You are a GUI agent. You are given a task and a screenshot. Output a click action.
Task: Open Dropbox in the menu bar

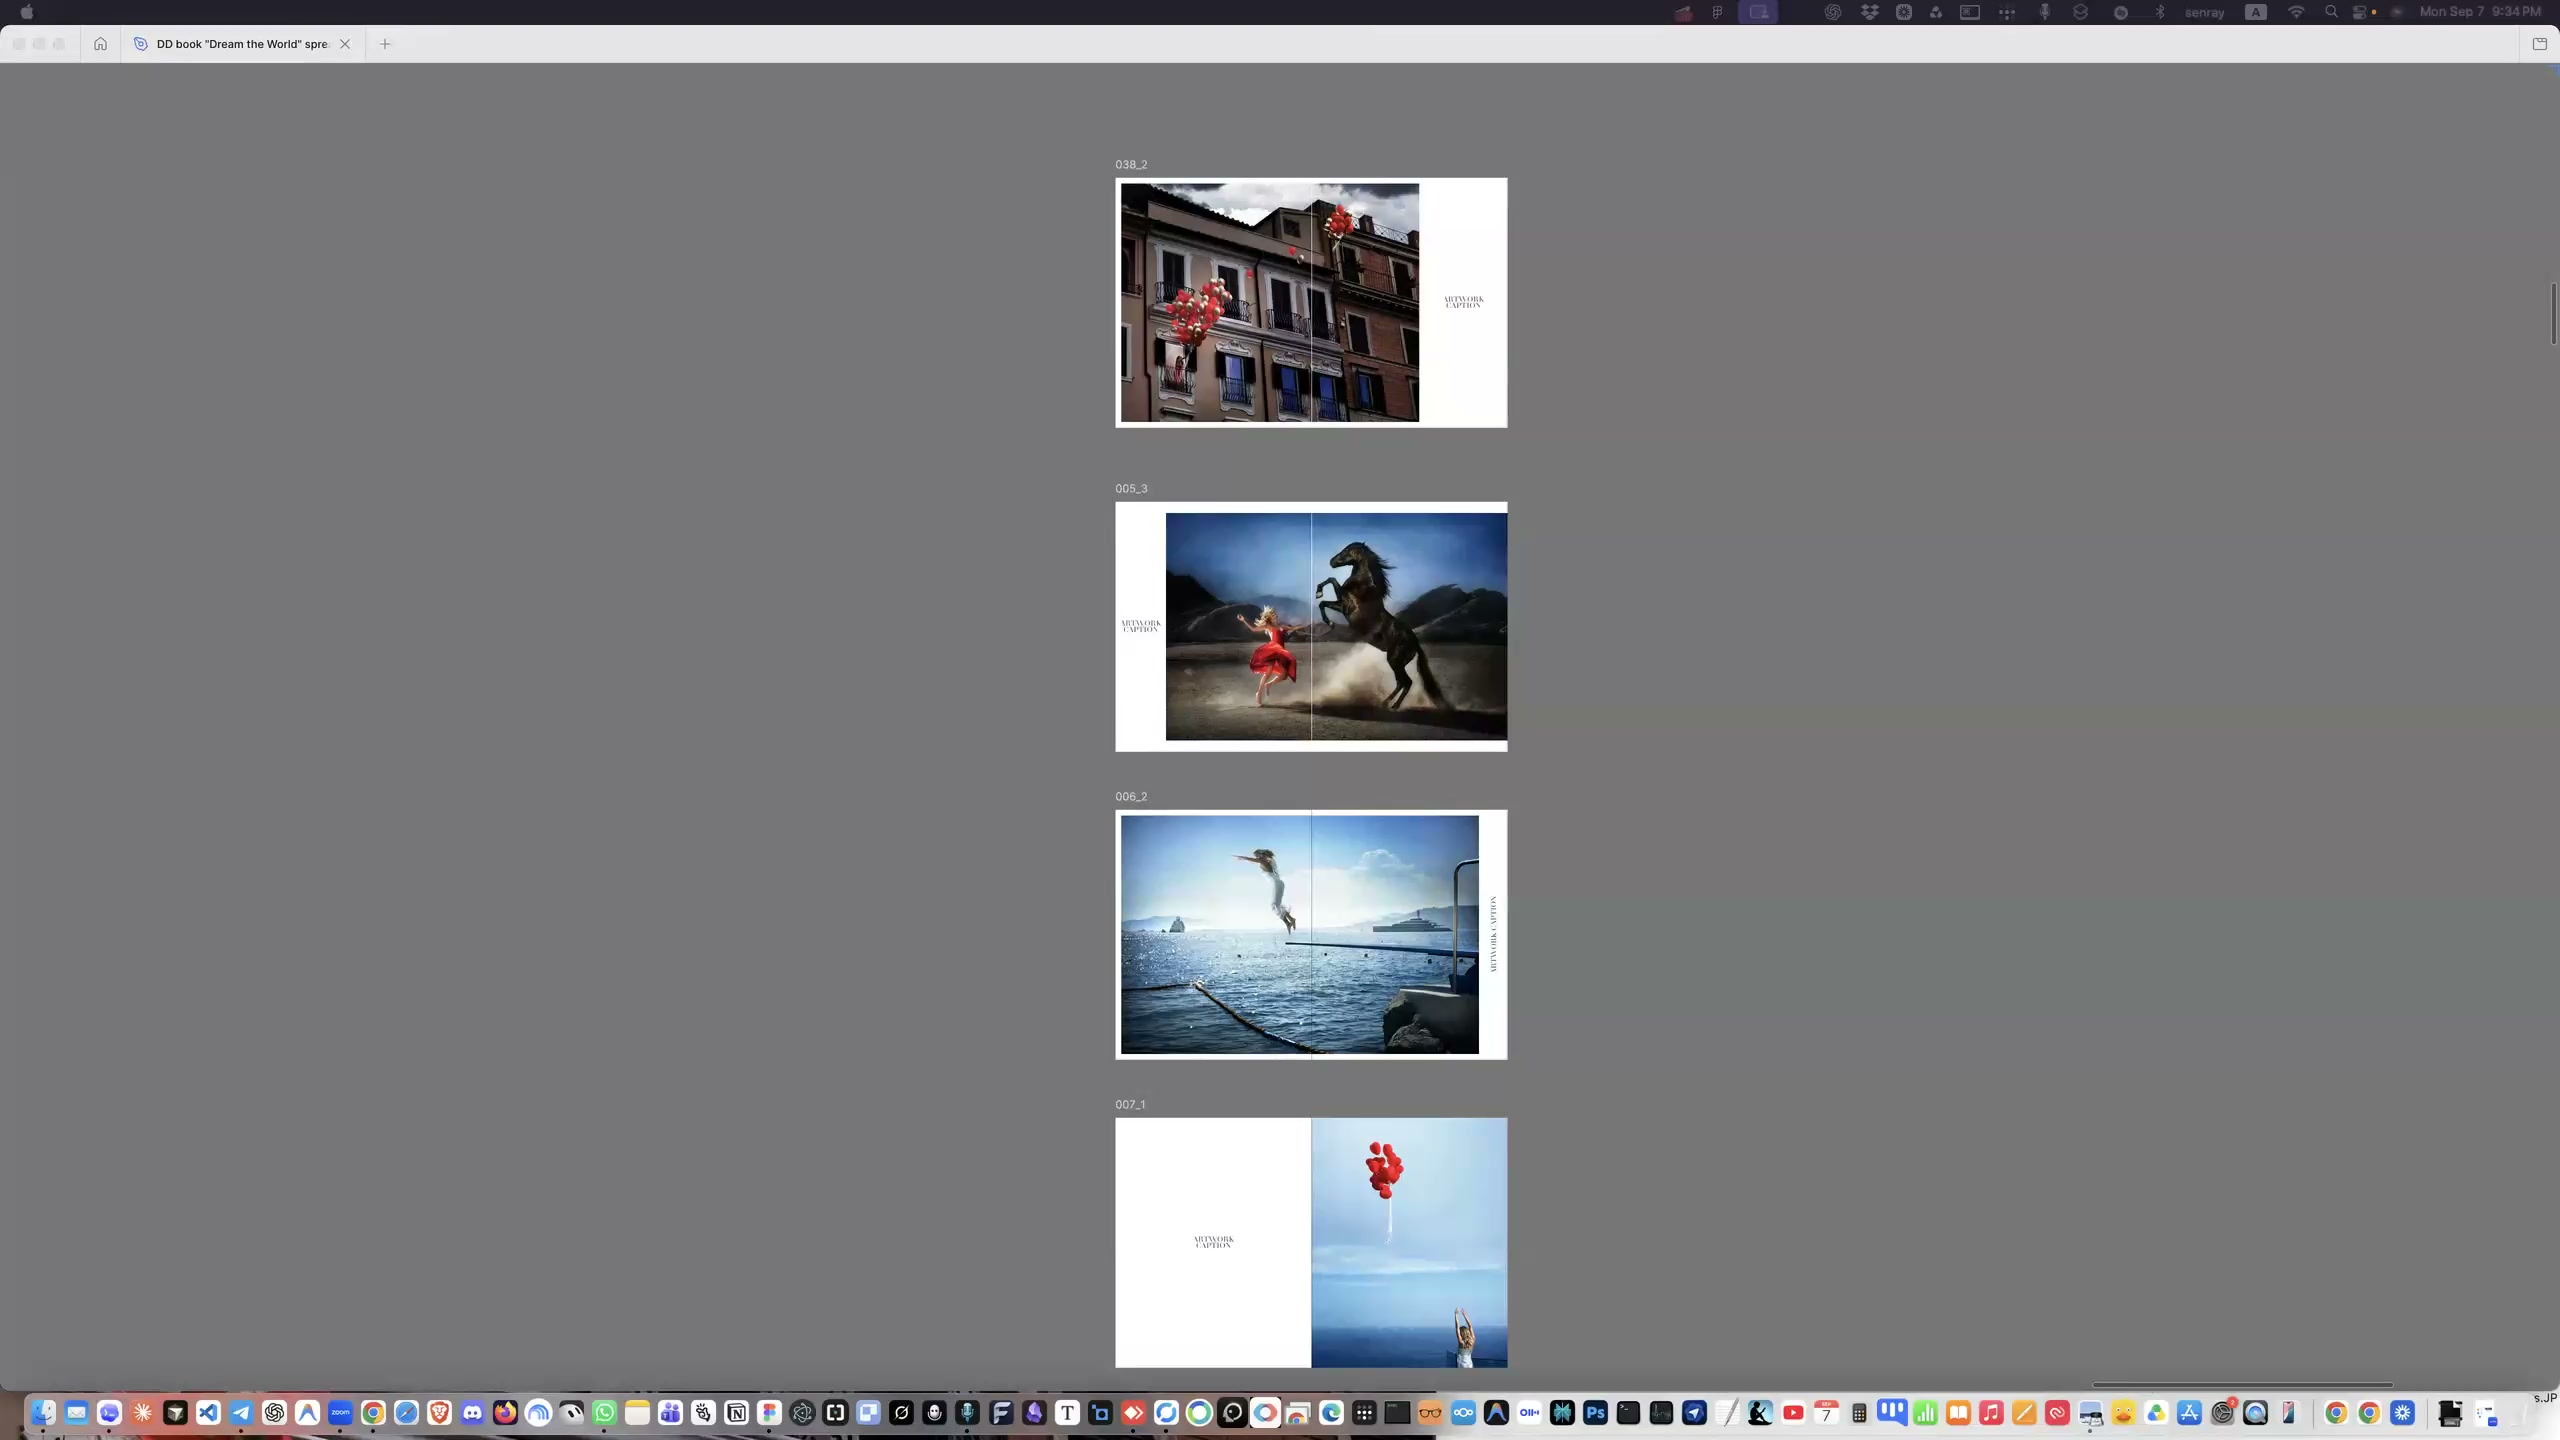click(1869, 12)
